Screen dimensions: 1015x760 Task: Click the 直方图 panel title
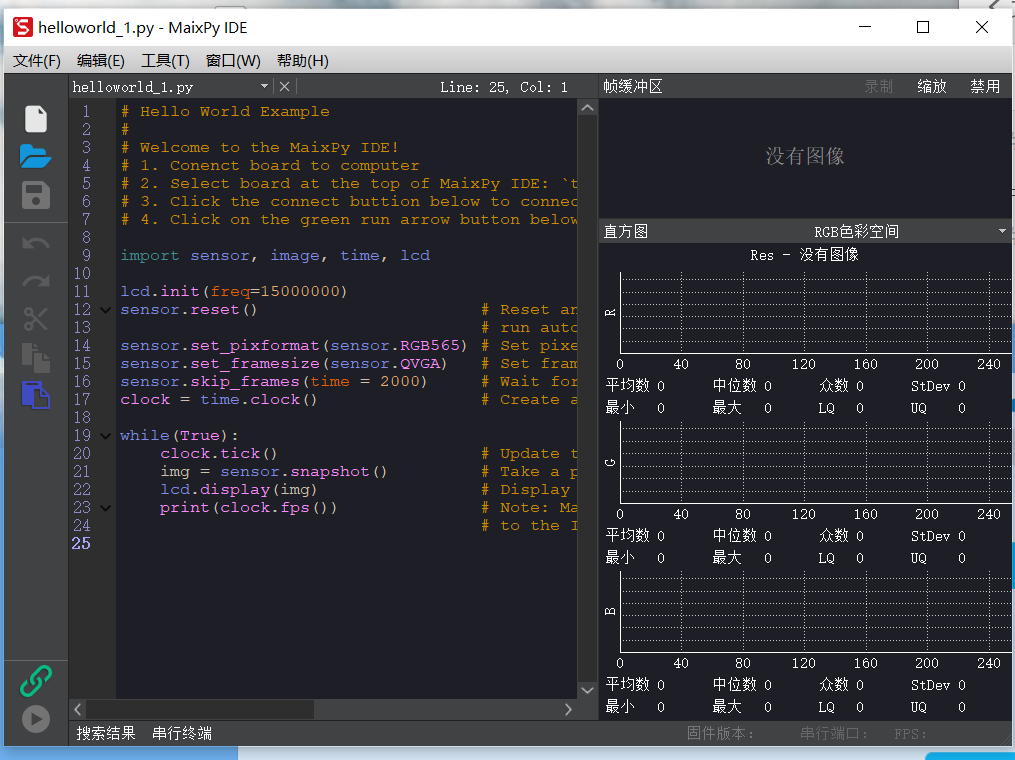coord(625,231)
